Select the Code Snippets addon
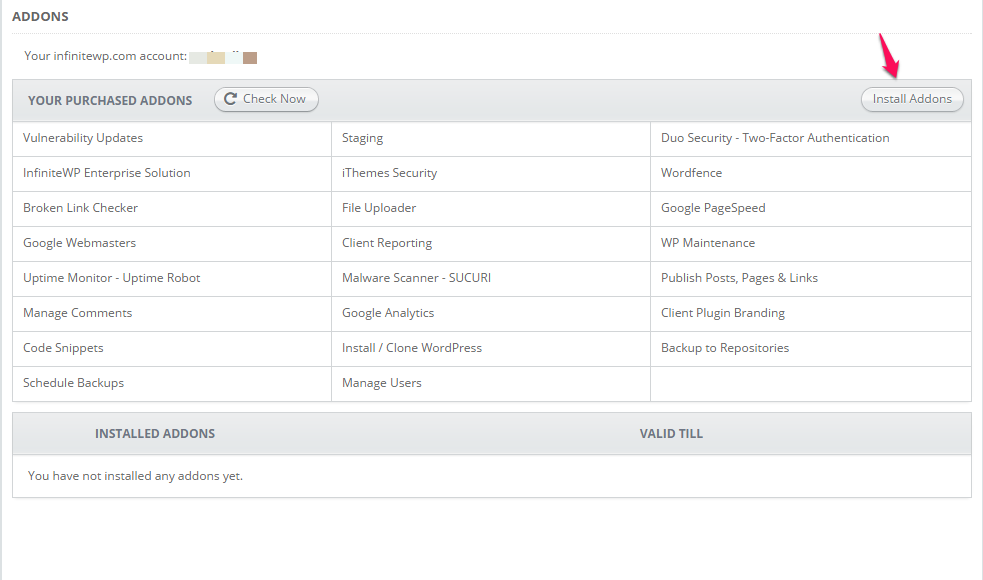 point(63,348)
